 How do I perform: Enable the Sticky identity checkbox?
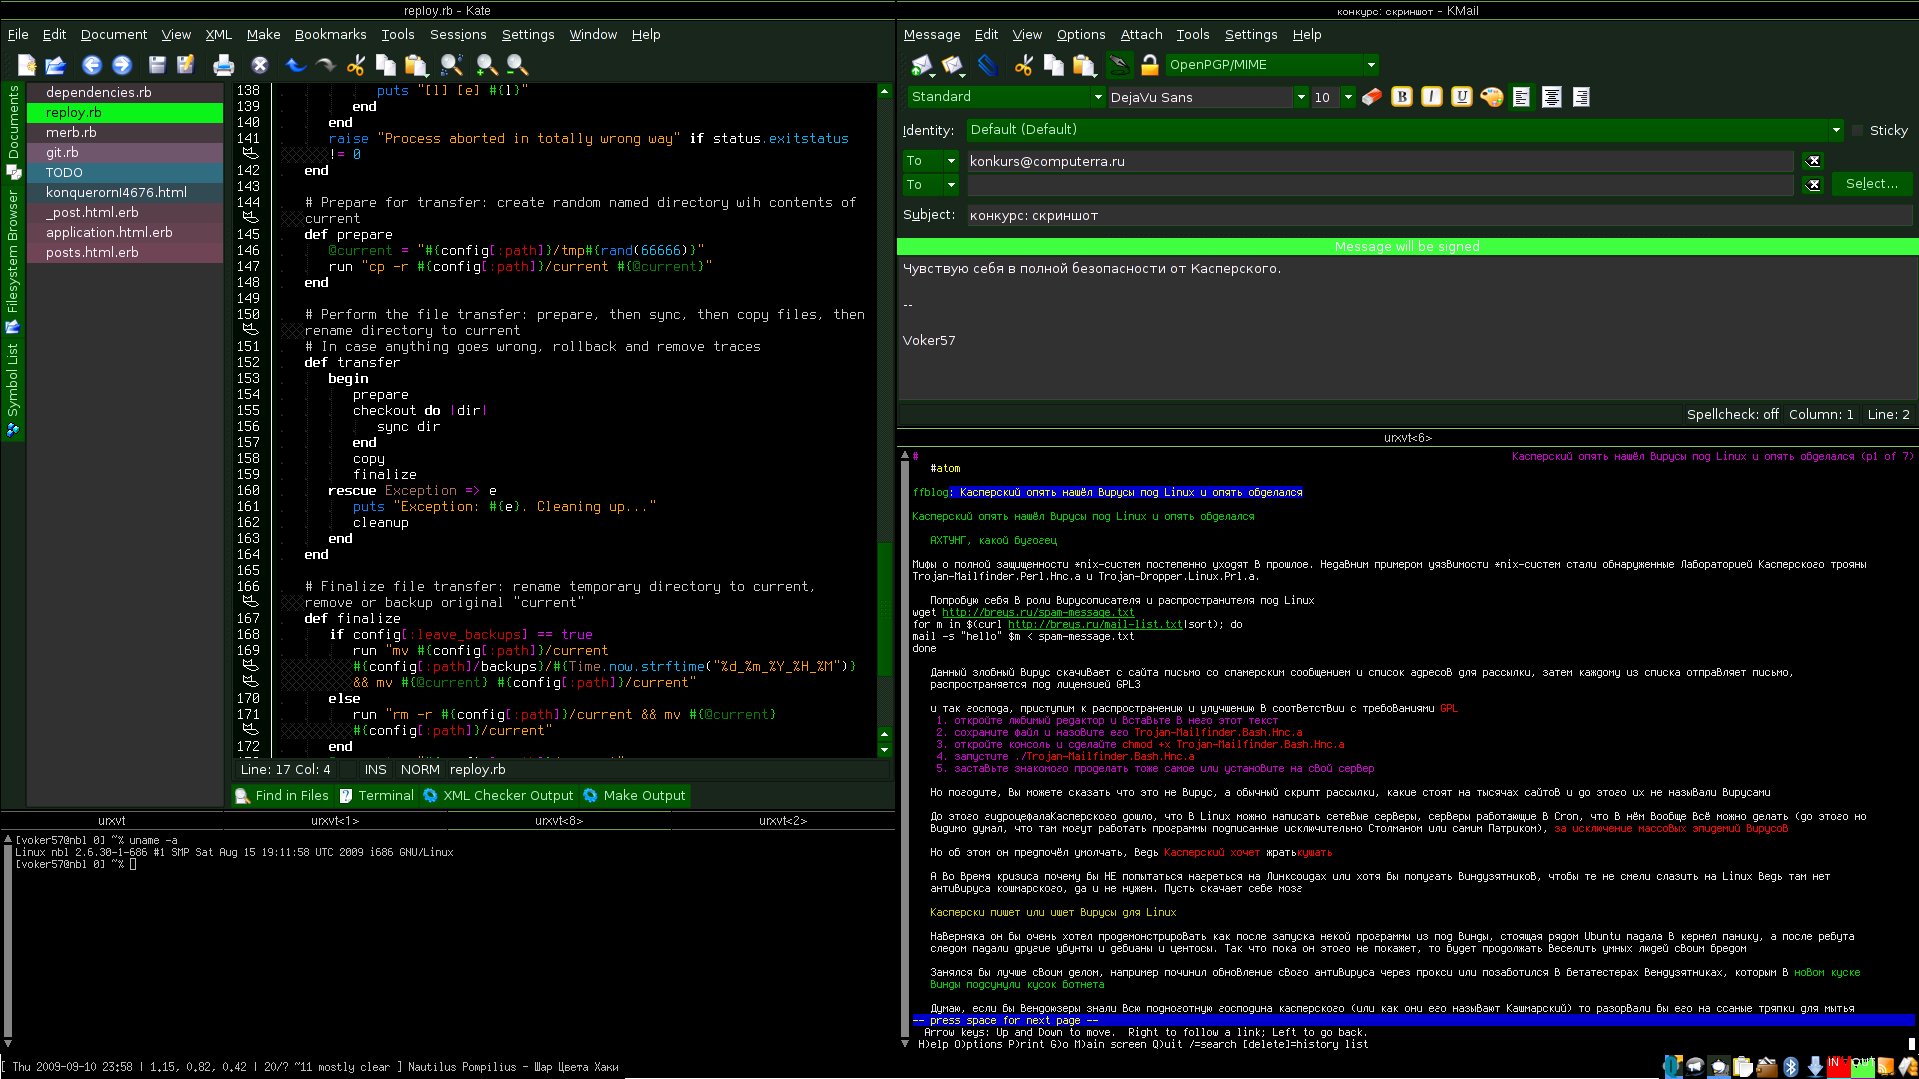pyautogui.click(x=1858, y=130)
